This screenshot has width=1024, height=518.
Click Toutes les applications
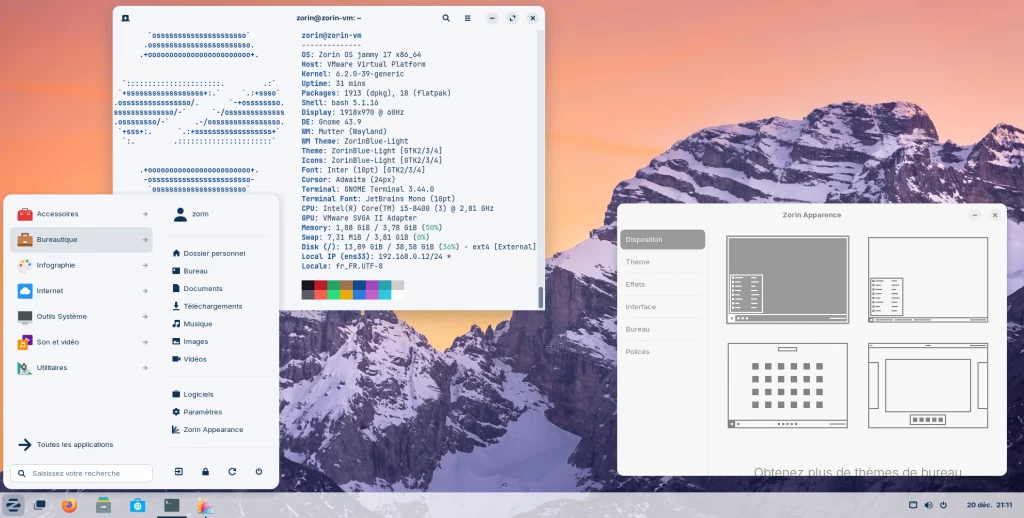tap(74, 444)
